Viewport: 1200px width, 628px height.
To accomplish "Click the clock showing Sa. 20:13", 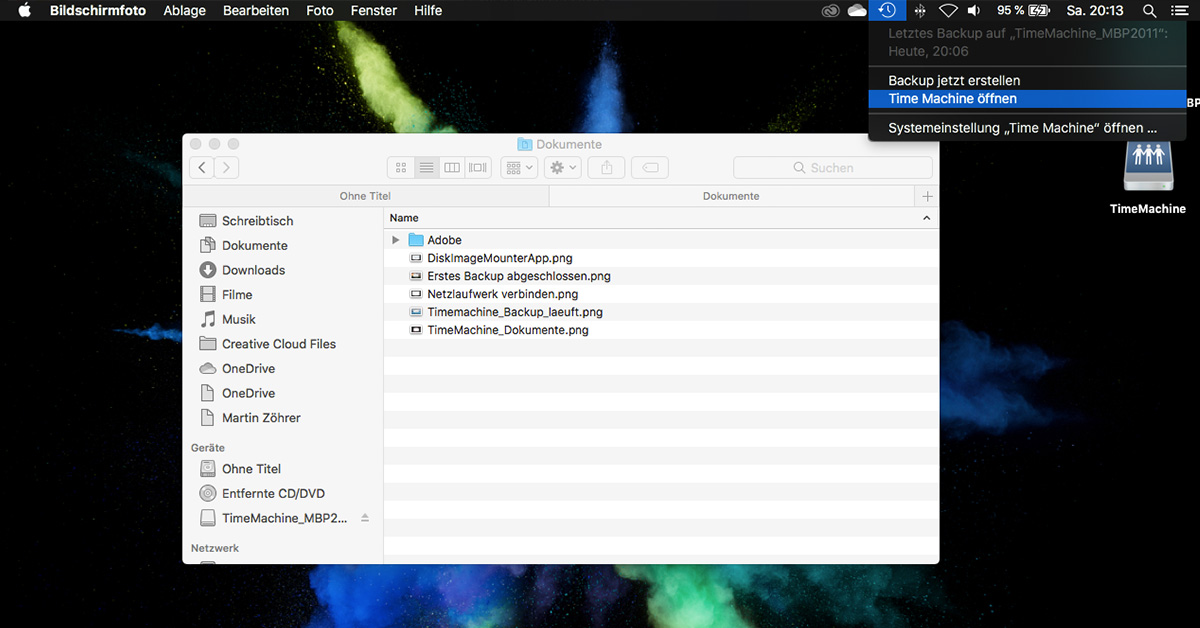I will (1097, 11).
